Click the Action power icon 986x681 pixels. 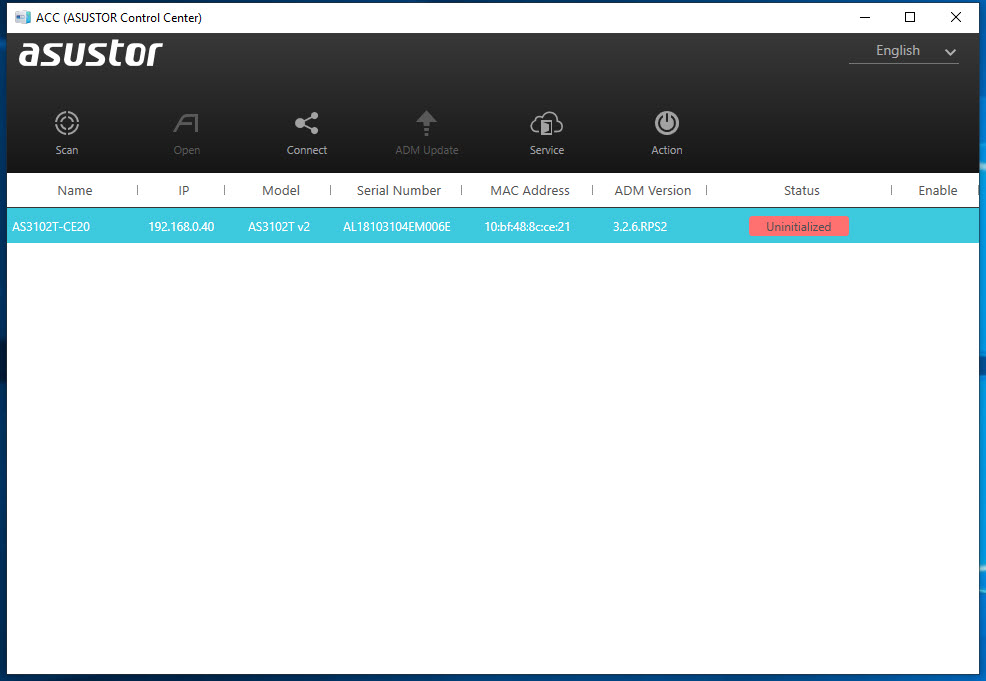(x=667, y=123)
